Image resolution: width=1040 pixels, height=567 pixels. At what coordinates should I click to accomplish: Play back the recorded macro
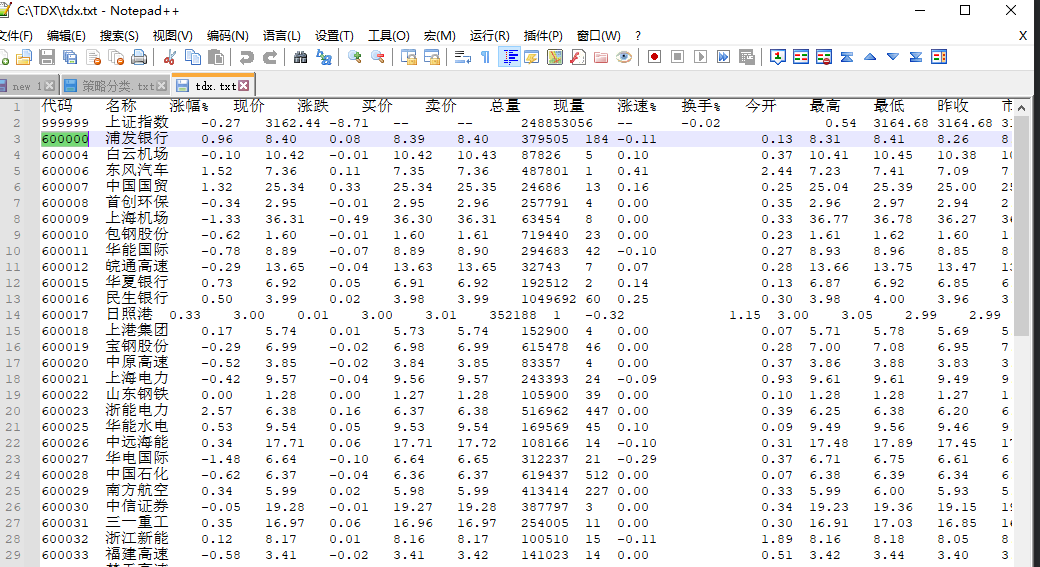point(700,57)
